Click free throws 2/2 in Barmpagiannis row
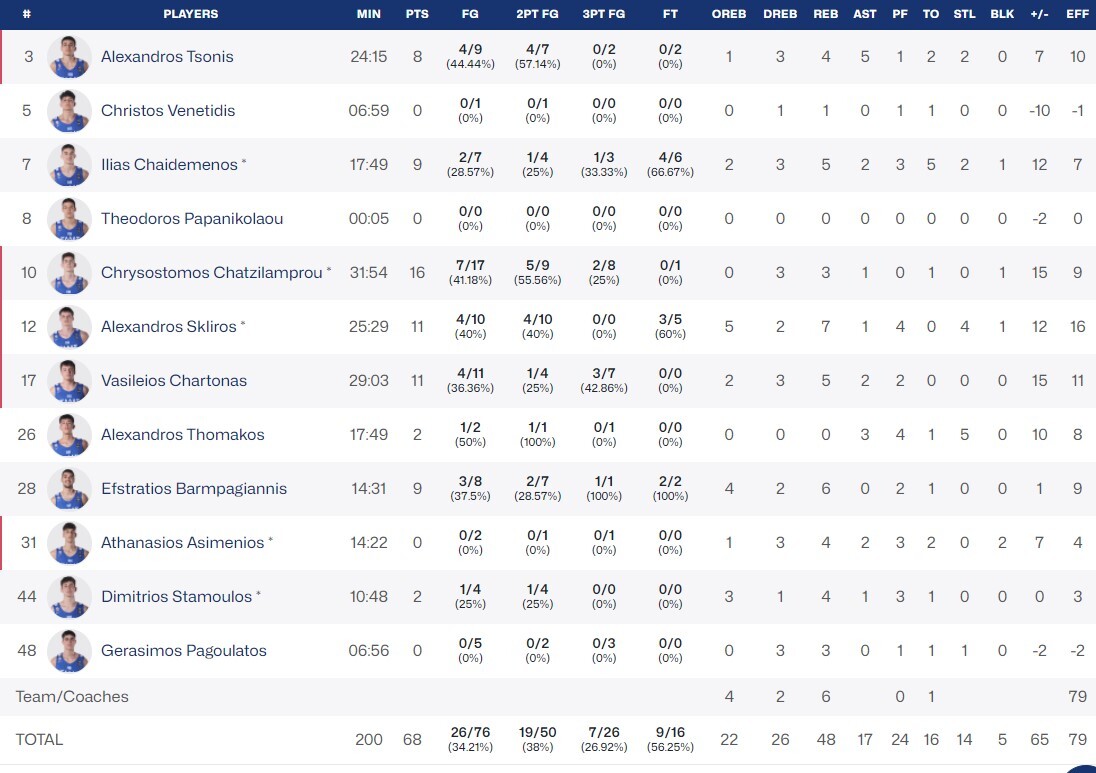 670,482
